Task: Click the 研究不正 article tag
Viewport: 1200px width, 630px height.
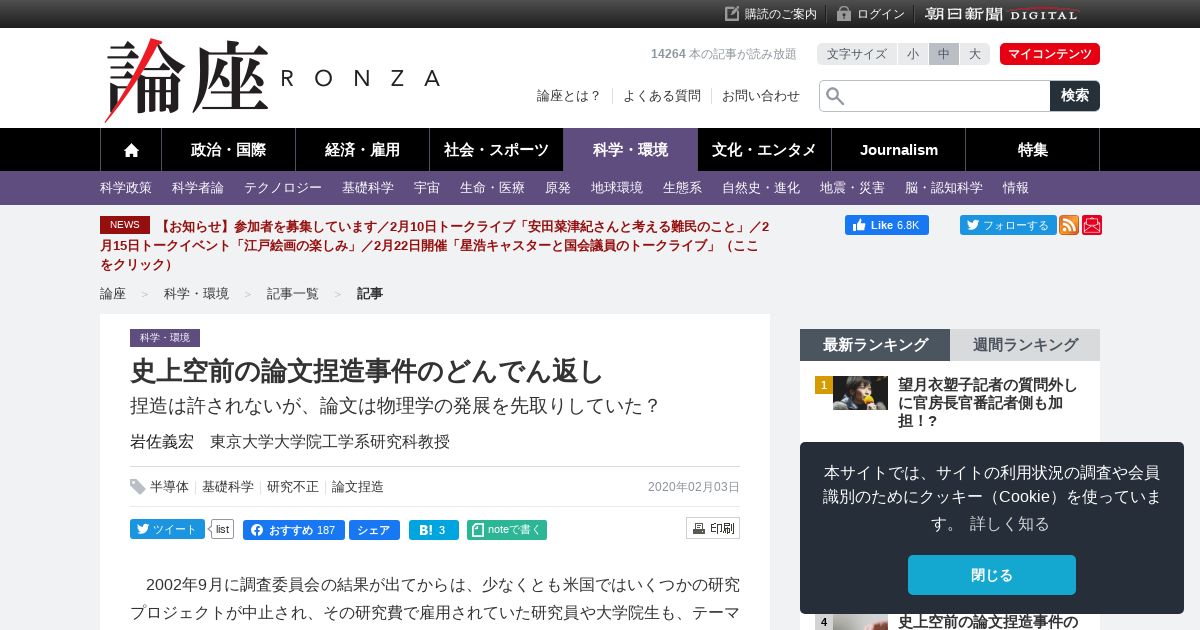Action: coord(293,487)
